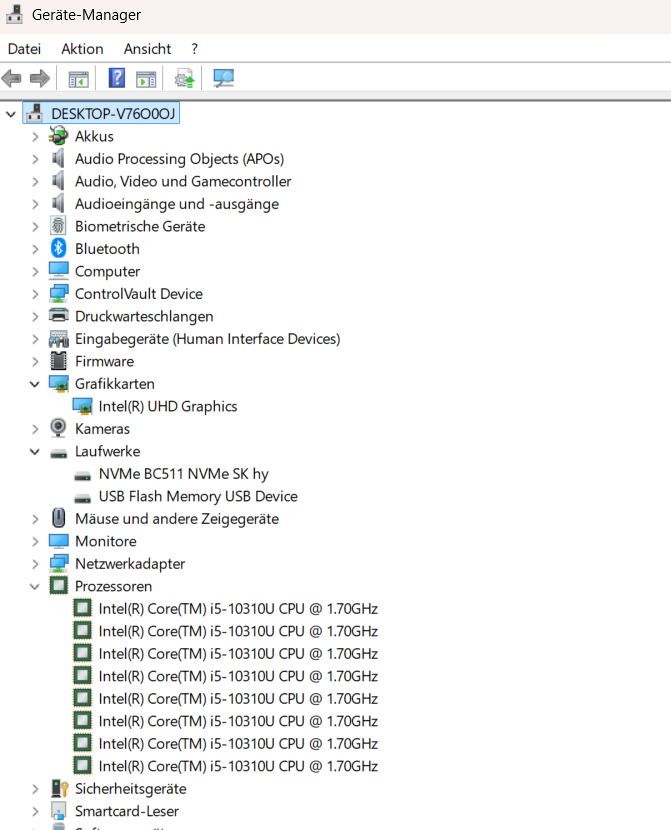Viewport: 671px width, 830px height.
Task: Click the Akkus battery icon
Action: pos(58,136)
